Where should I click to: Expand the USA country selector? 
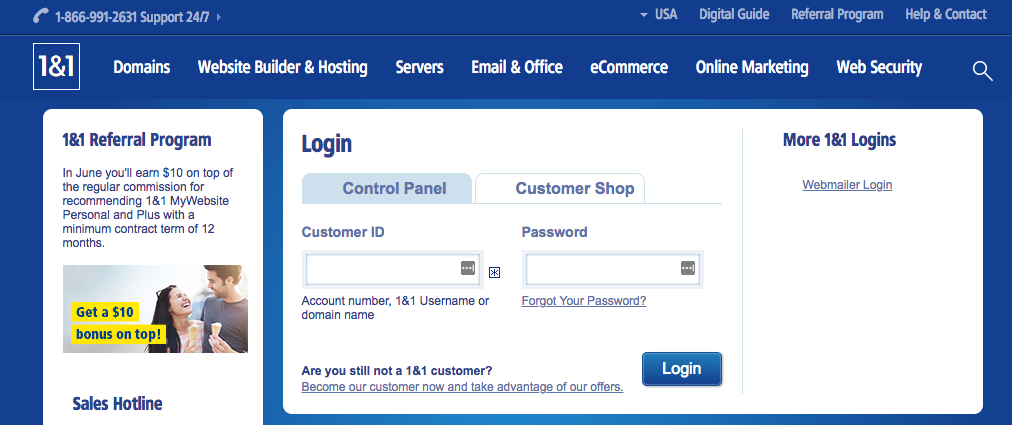pyautogui.click(x=658, y=14)
